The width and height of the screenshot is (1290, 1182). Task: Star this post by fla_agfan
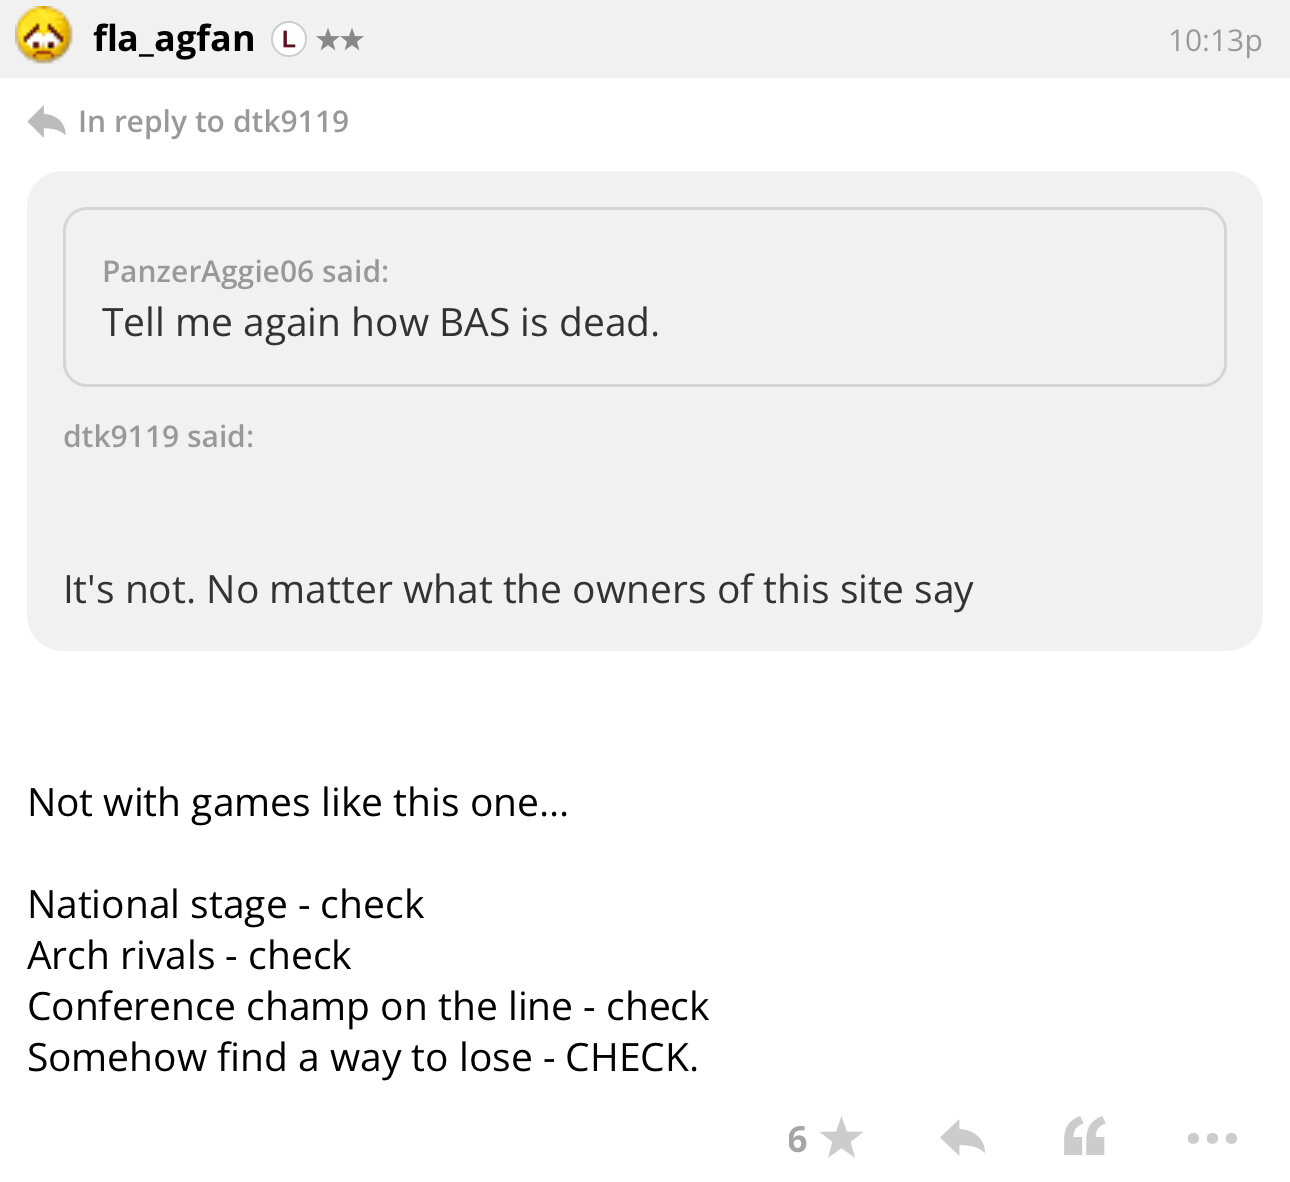tap(844, 1138)
